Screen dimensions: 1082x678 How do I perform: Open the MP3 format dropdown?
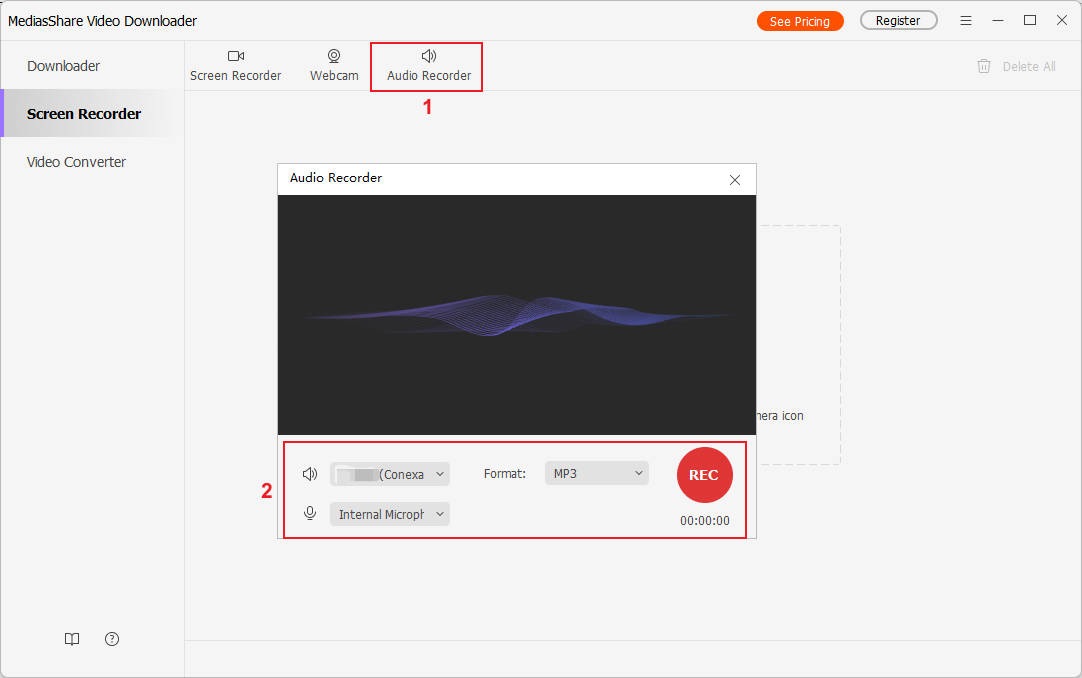596,473
